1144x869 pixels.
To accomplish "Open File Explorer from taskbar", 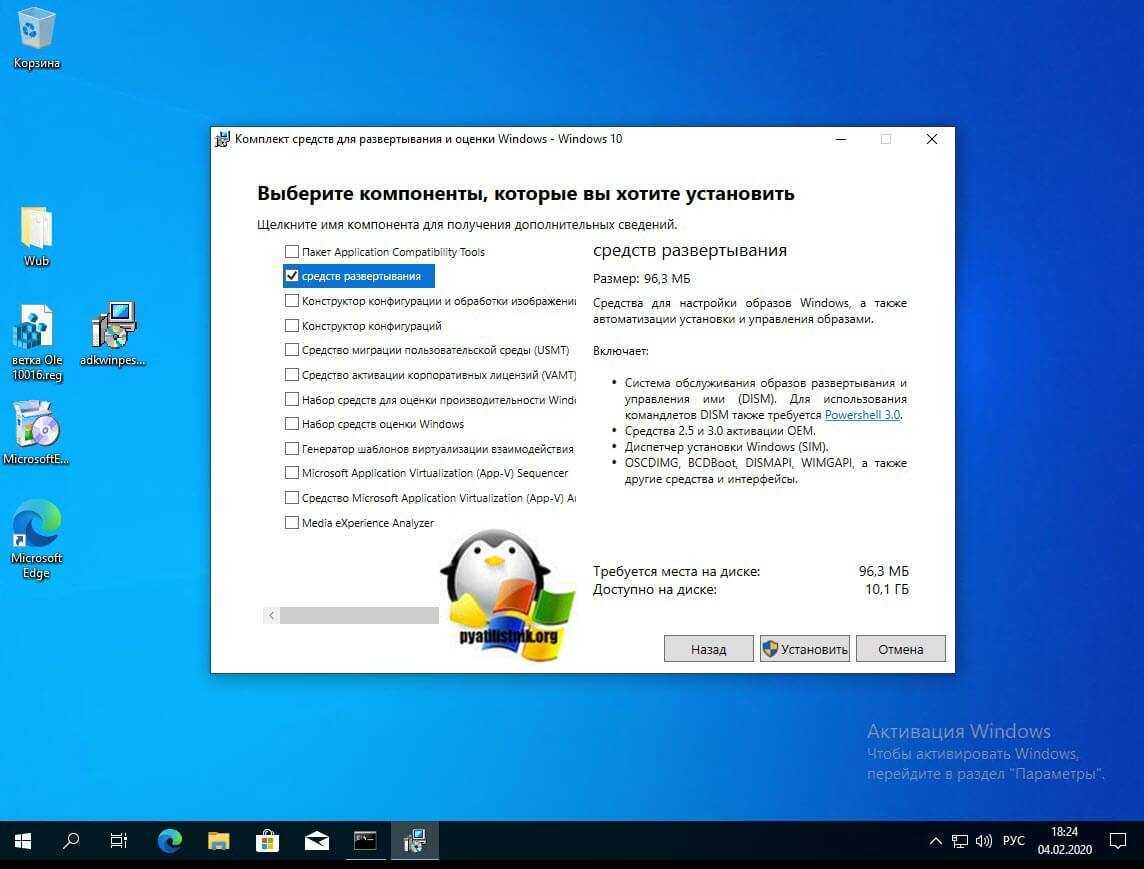I will point(218,841).
